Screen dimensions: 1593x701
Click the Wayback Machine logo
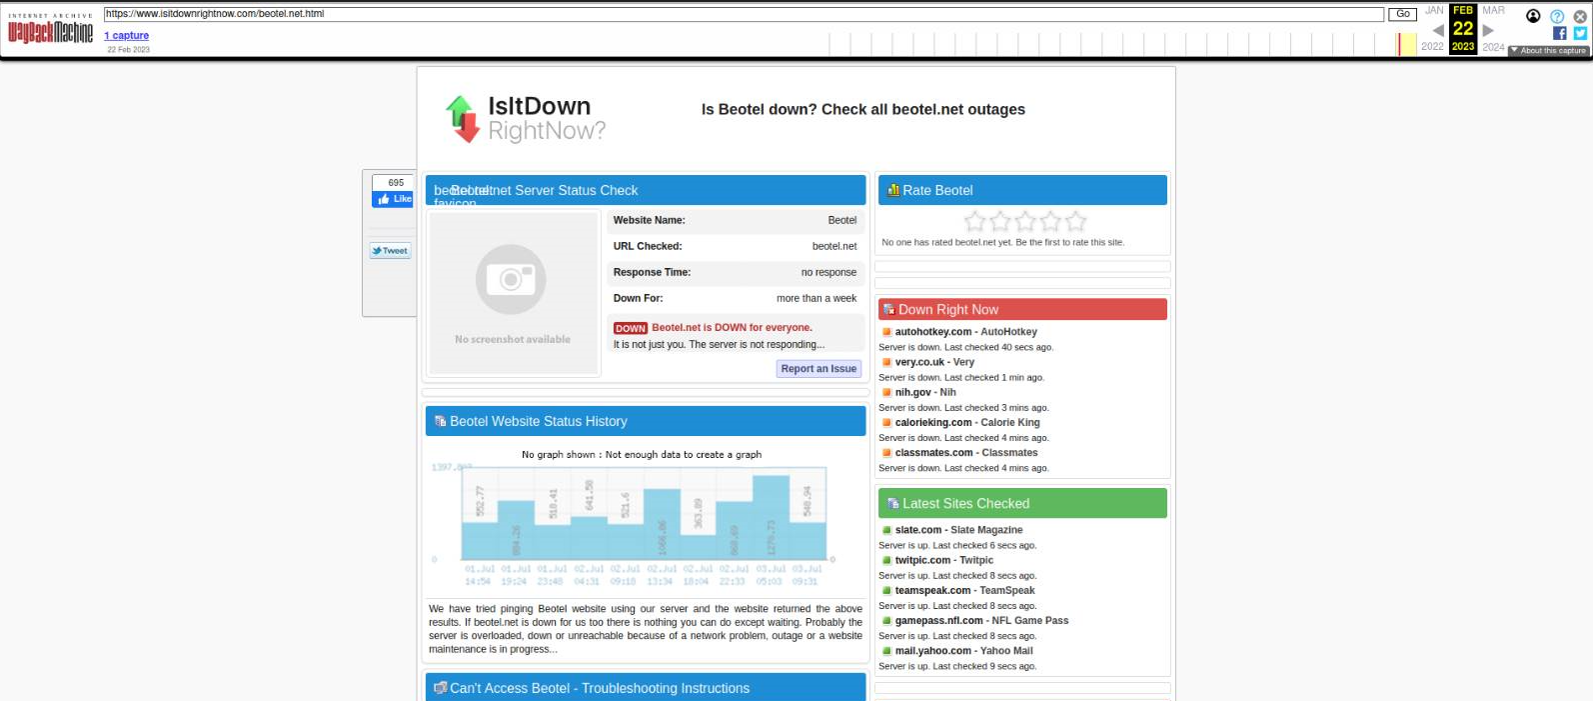coord(50,29)
